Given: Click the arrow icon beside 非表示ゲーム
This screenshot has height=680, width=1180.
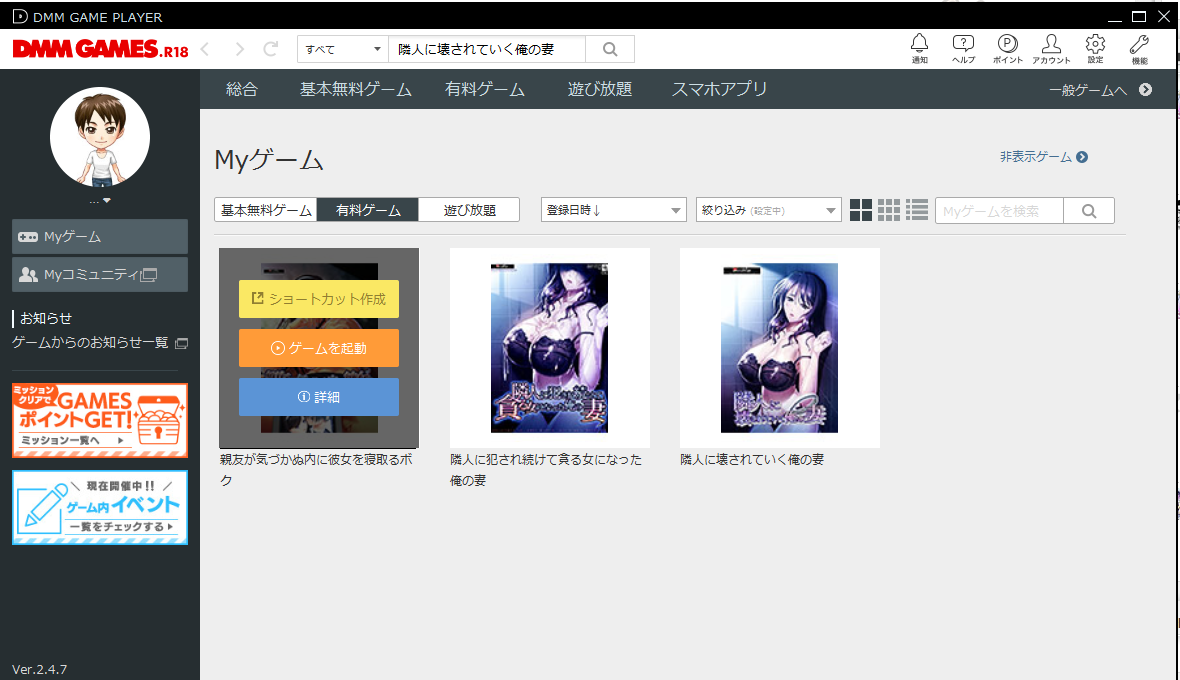Looking at the screenshot, I should click(x=1082, y=157).
